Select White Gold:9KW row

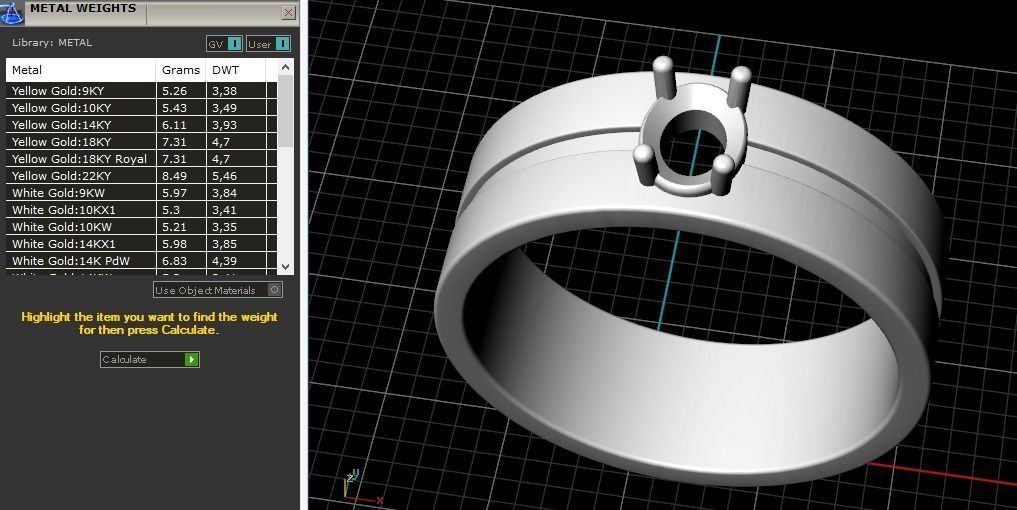coord(141,193)
